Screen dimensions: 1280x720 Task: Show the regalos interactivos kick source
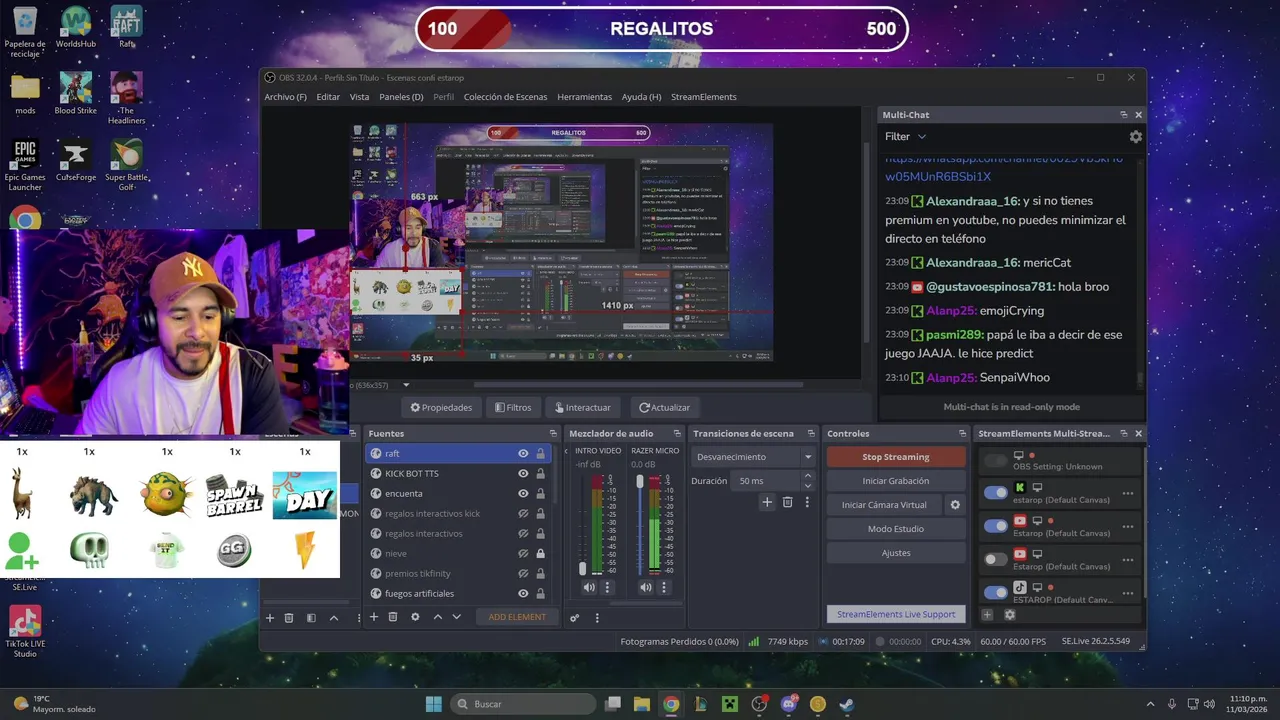[523, 513]
